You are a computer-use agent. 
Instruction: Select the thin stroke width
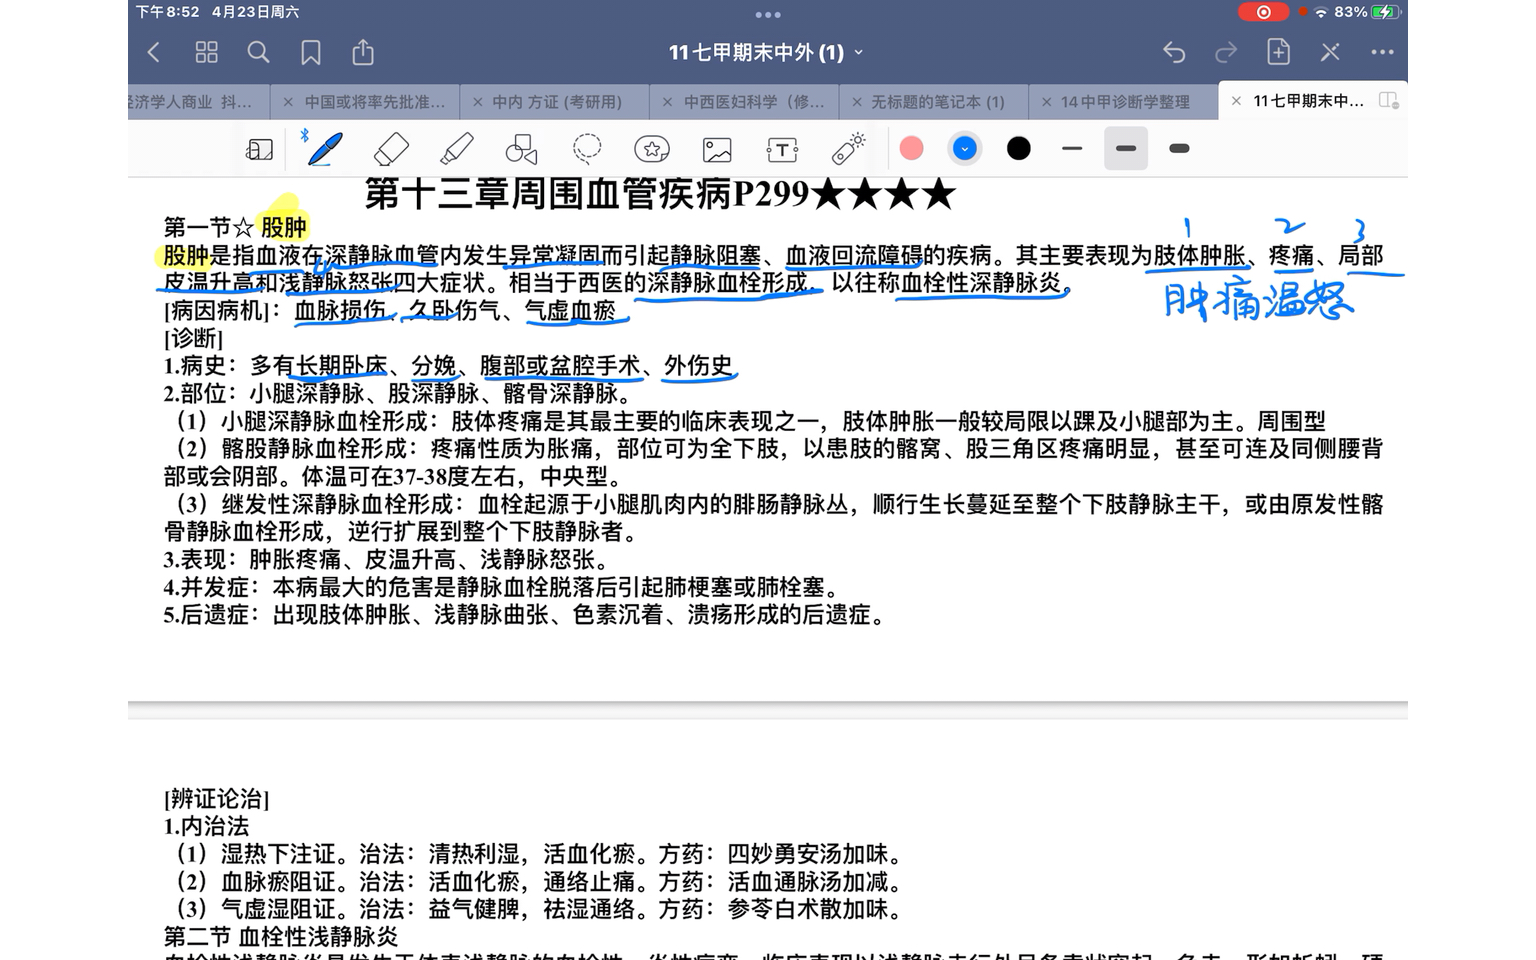pyautogui.click(x=1072, y=149)
